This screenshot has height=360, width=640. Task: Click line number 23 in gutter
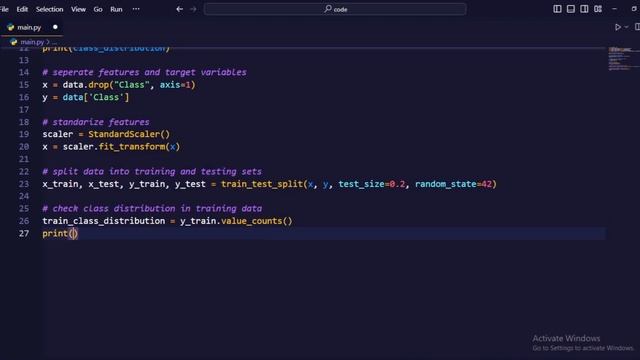[24, 184]
